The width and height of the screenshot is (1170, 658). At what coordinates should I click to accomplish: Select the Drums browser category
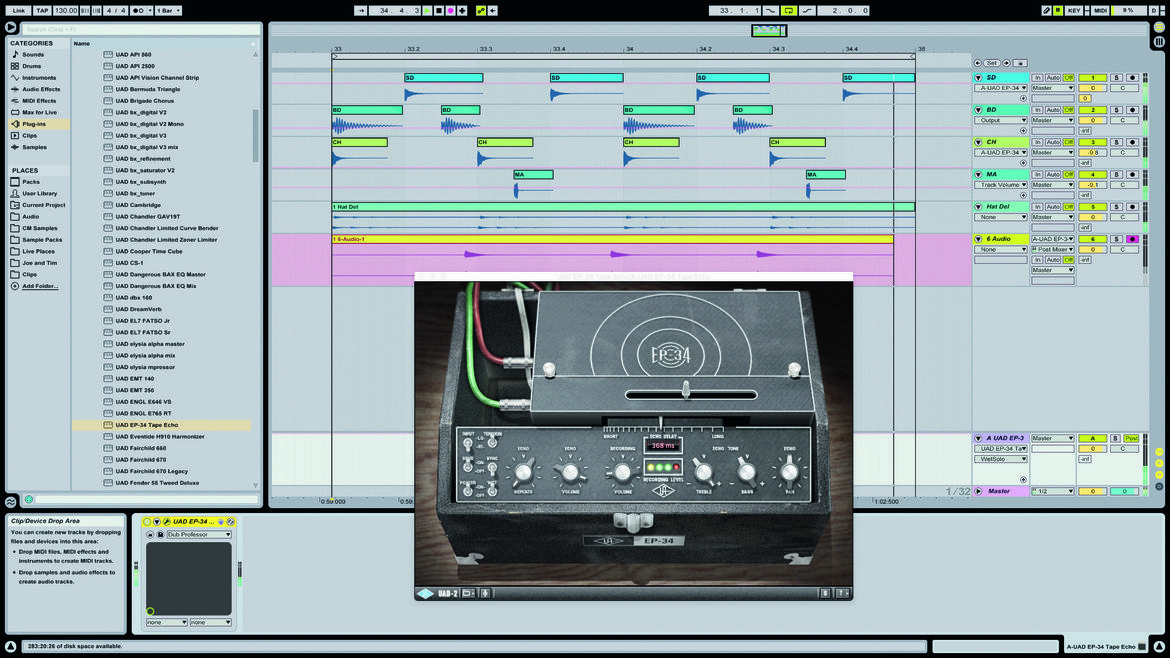point(31,66)
